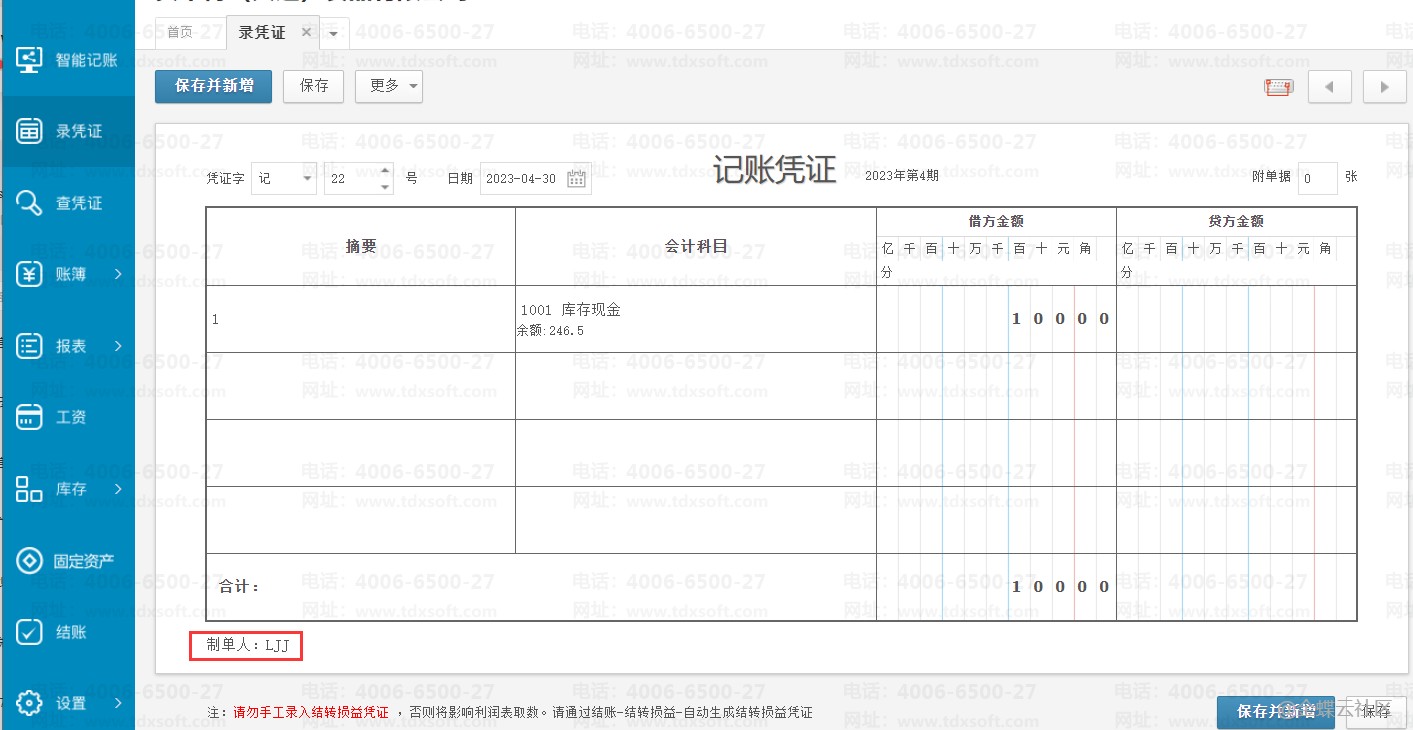Open the 智能记账 sidebar icon
Viewport: 1413px width, 730px height.
29,60
